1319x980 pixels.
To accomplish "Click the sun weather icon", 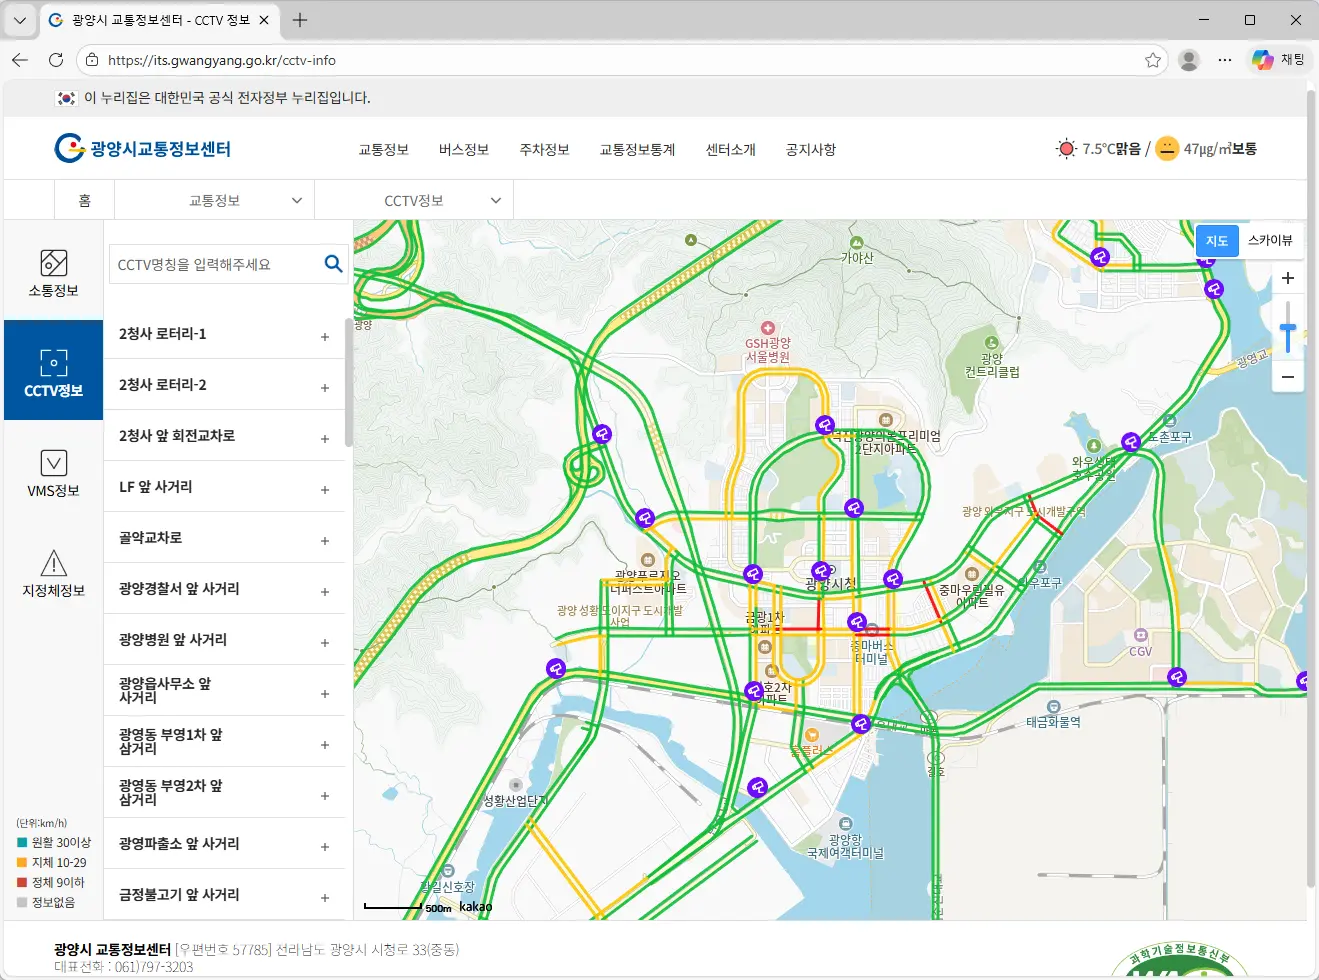I will click(x=1066, y=148).
